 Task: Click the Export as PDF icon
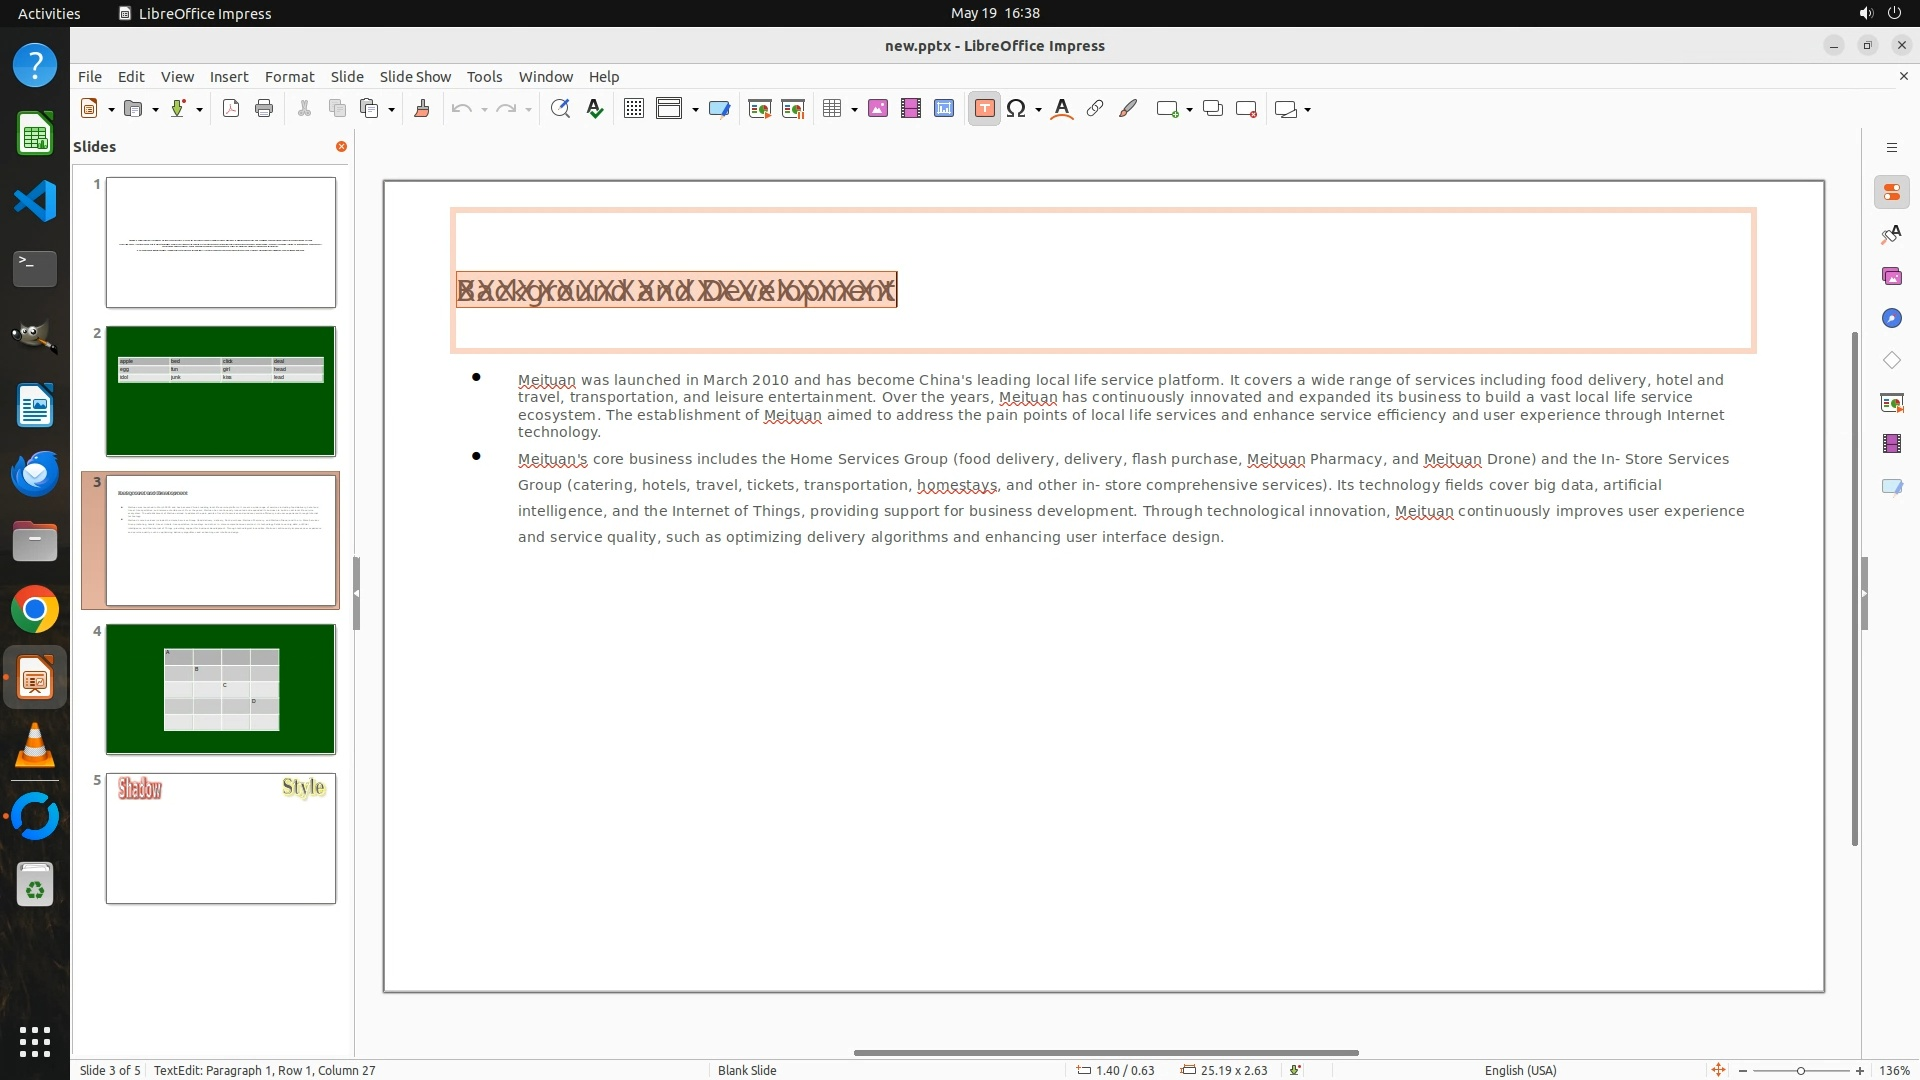tap(231, 109)
